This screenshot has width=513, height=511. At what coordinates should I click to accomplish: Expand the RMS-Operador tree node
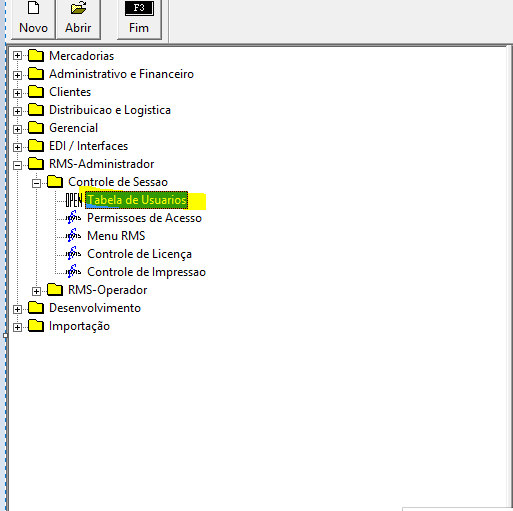pyautogui.click(x=36, y=291)
